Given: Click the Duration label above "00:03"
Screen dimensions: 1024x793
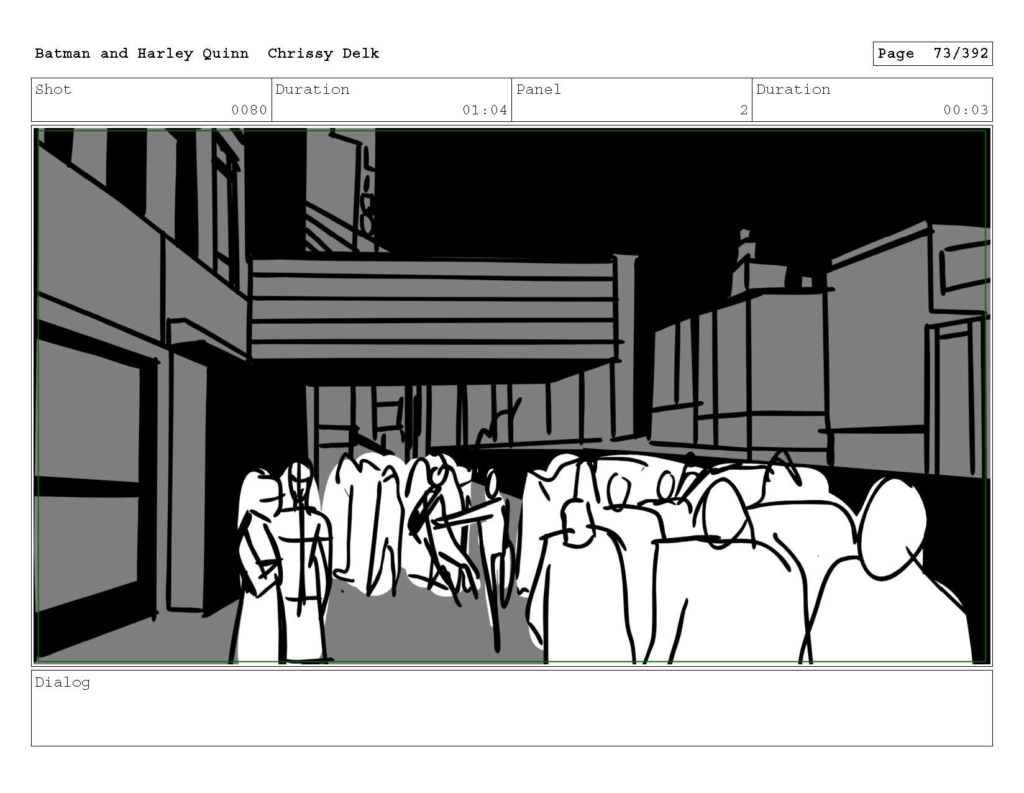Looking at the screenshot, I should [x=793, y=89].
